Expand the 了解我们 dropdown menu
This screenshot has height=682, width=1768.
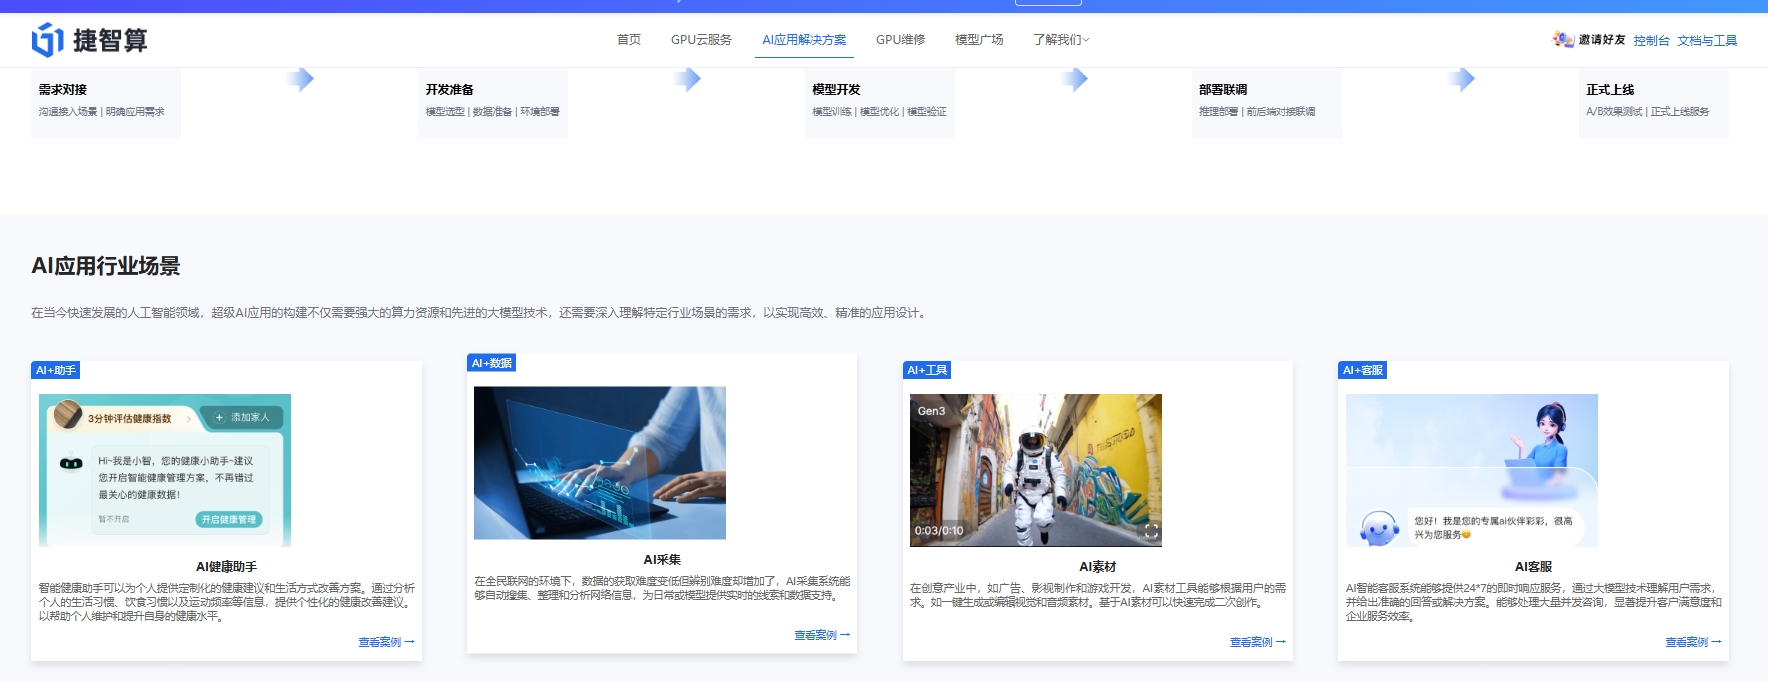[x=1061, y=40]
